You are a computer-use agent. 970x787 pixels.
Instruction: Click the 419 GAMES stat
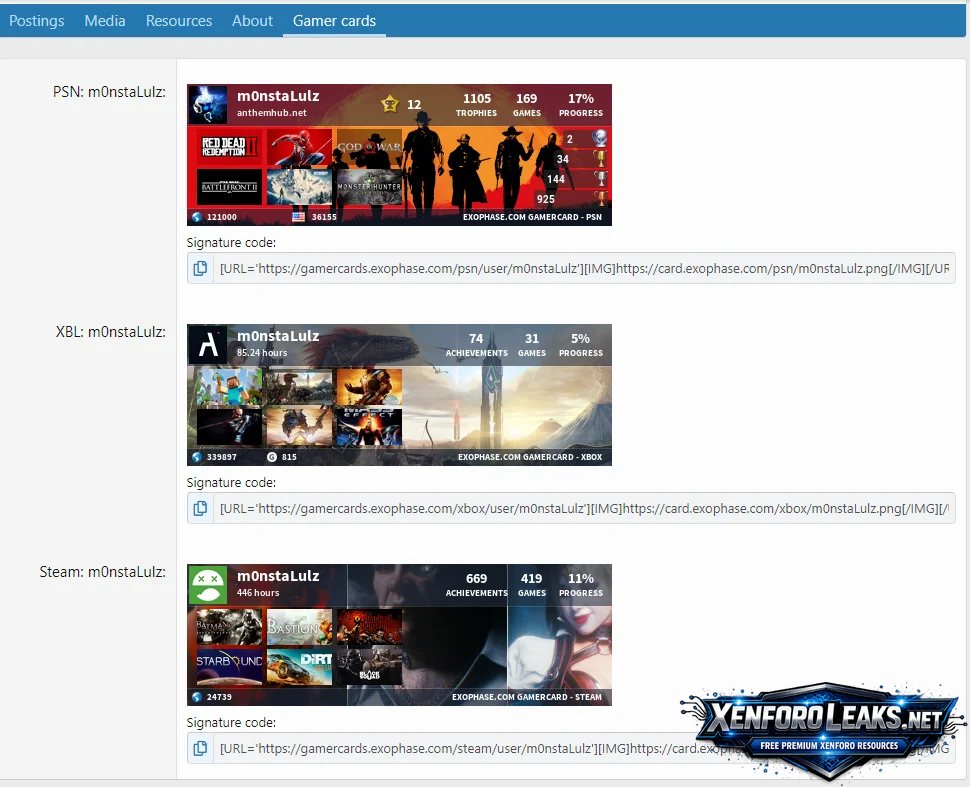532,585
